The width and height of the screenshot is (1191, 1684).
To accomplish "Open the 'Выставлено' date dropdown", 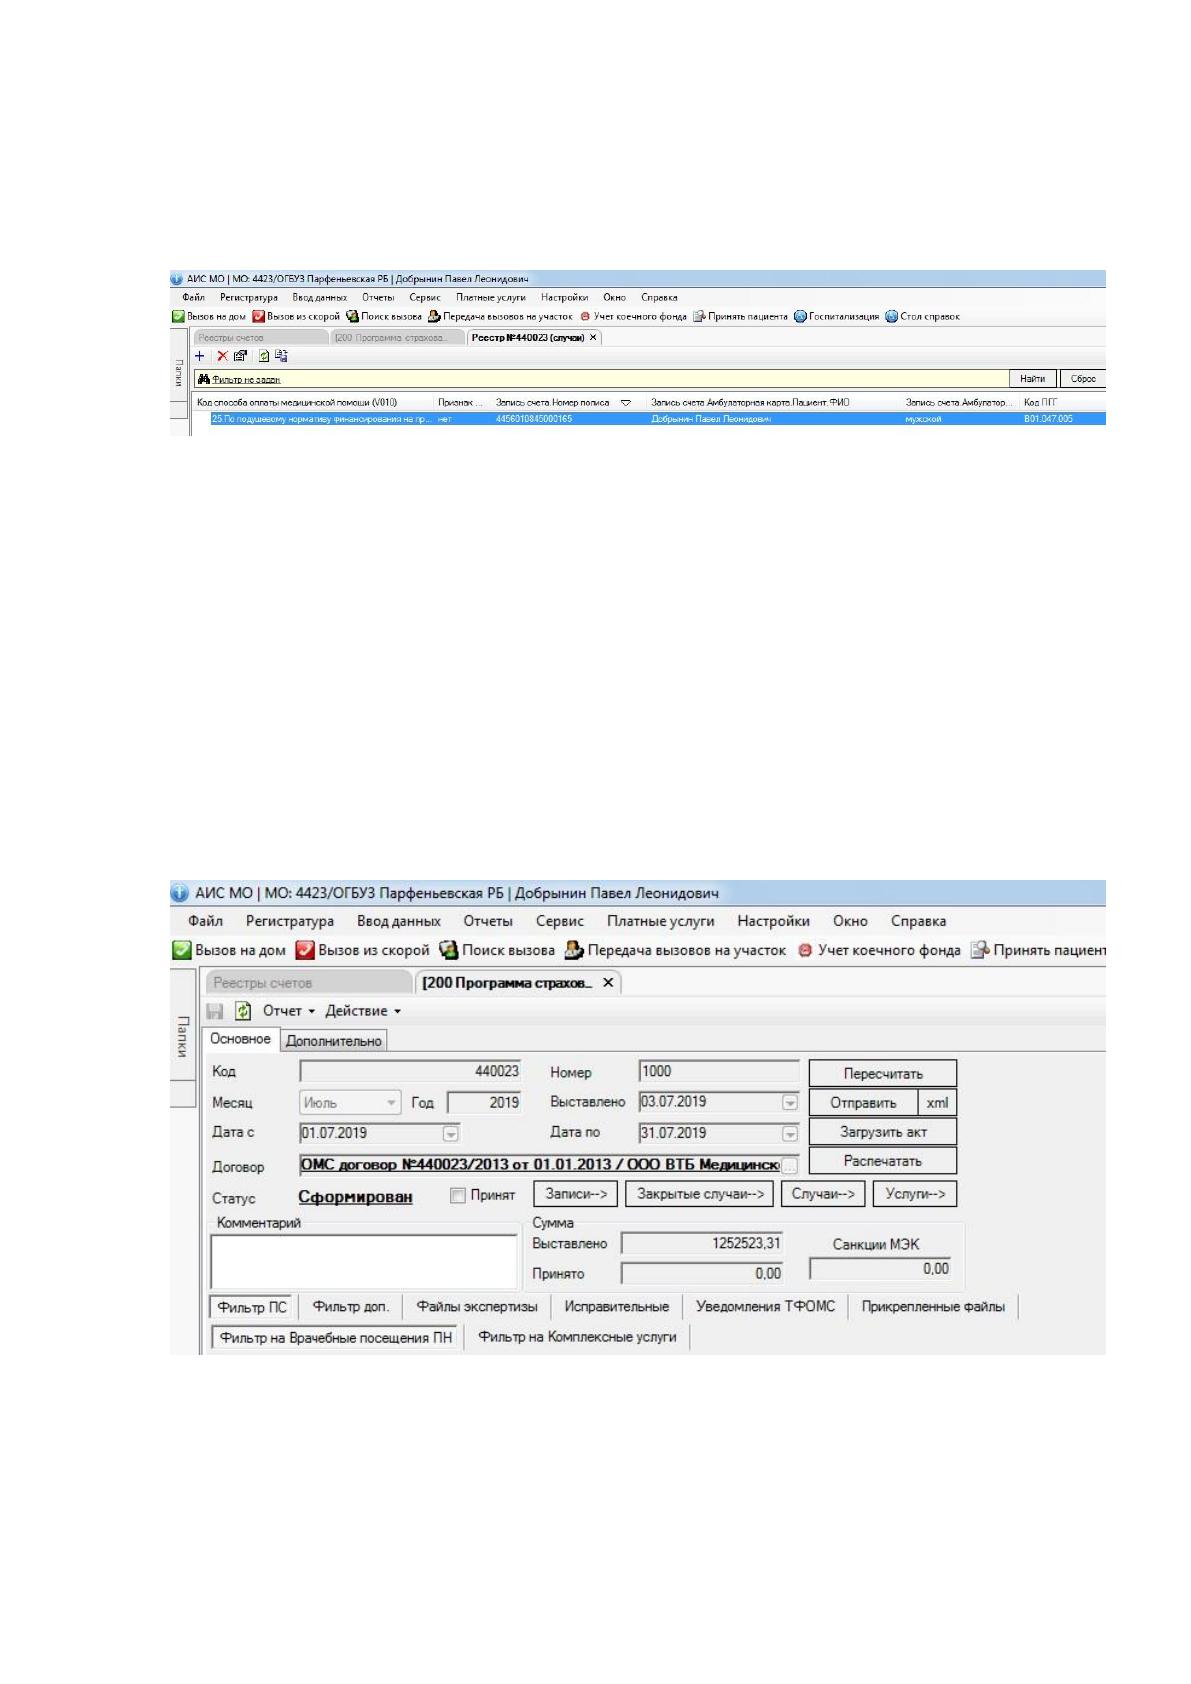I will 790,1103.
